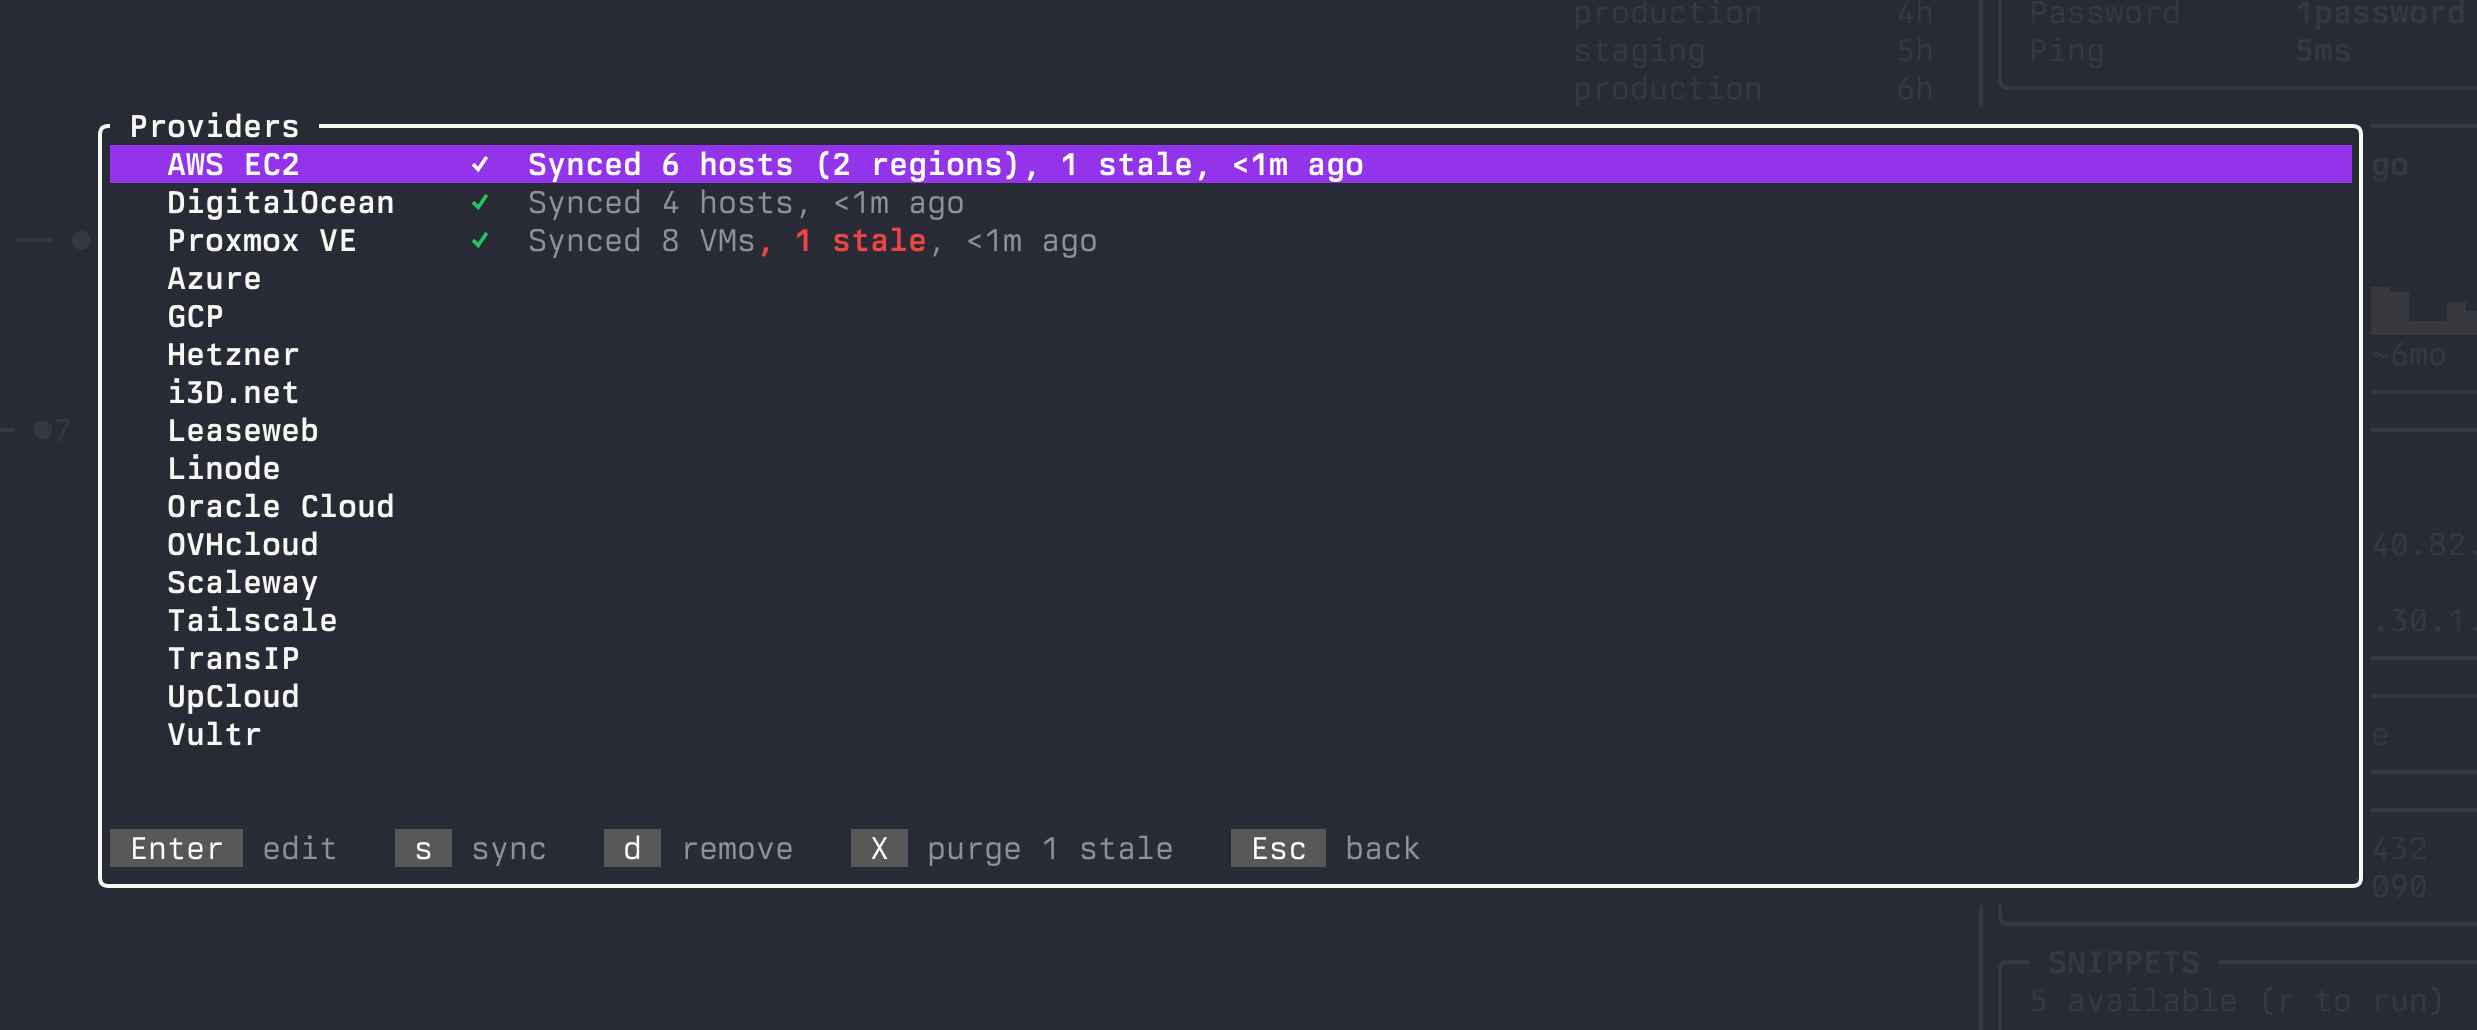
Task: Click the red '1 stale' text for Proxmox
Action: tap(860, 241)
